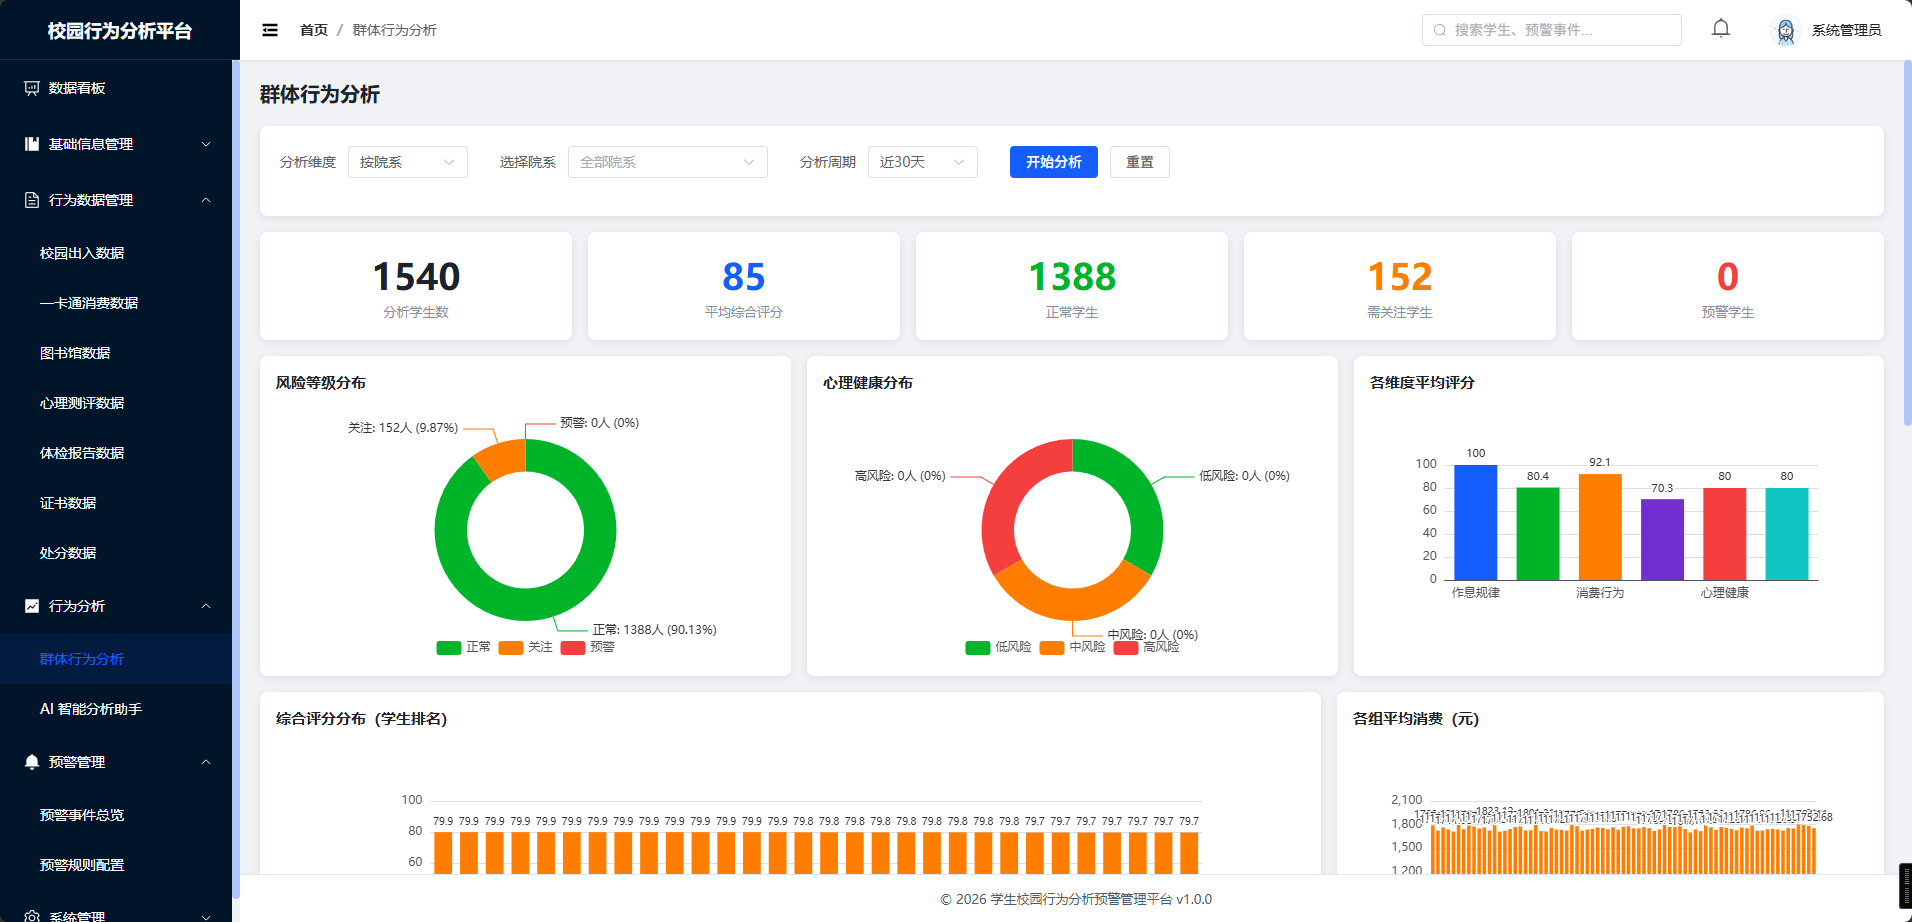Open the 选择院系 dropdown
Viewport: 1912px width, 922px height.
point(668,162)
